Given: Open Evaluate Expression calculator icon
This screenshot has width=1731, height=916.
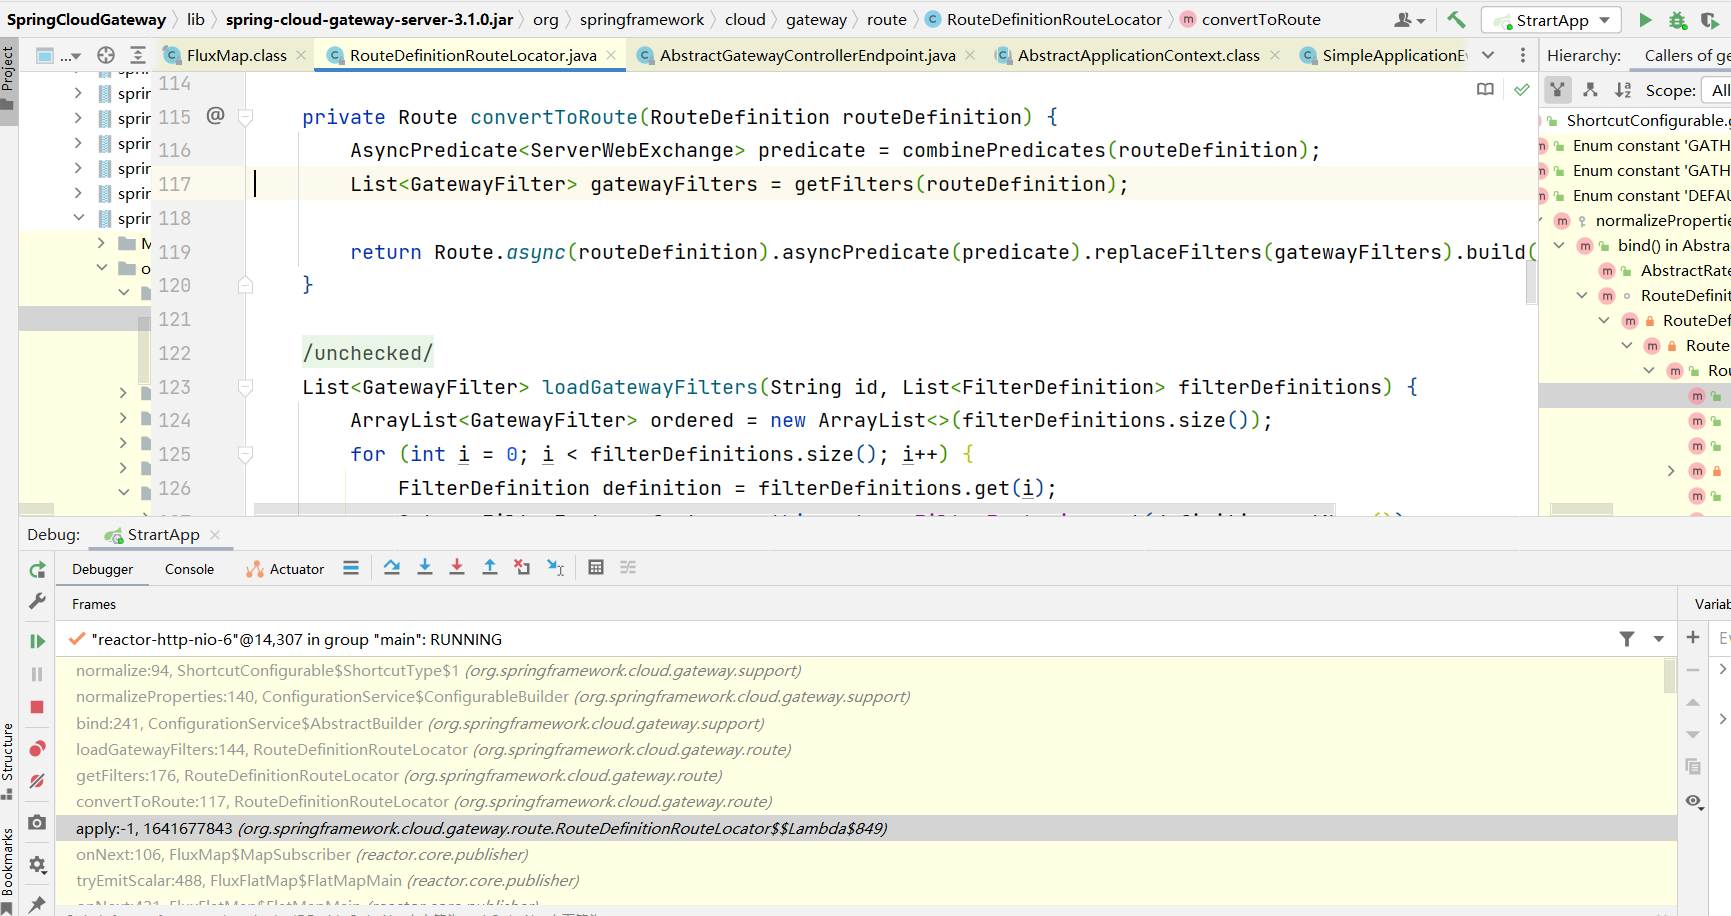Looking at the screenshot, I should [x=596, y=568].
